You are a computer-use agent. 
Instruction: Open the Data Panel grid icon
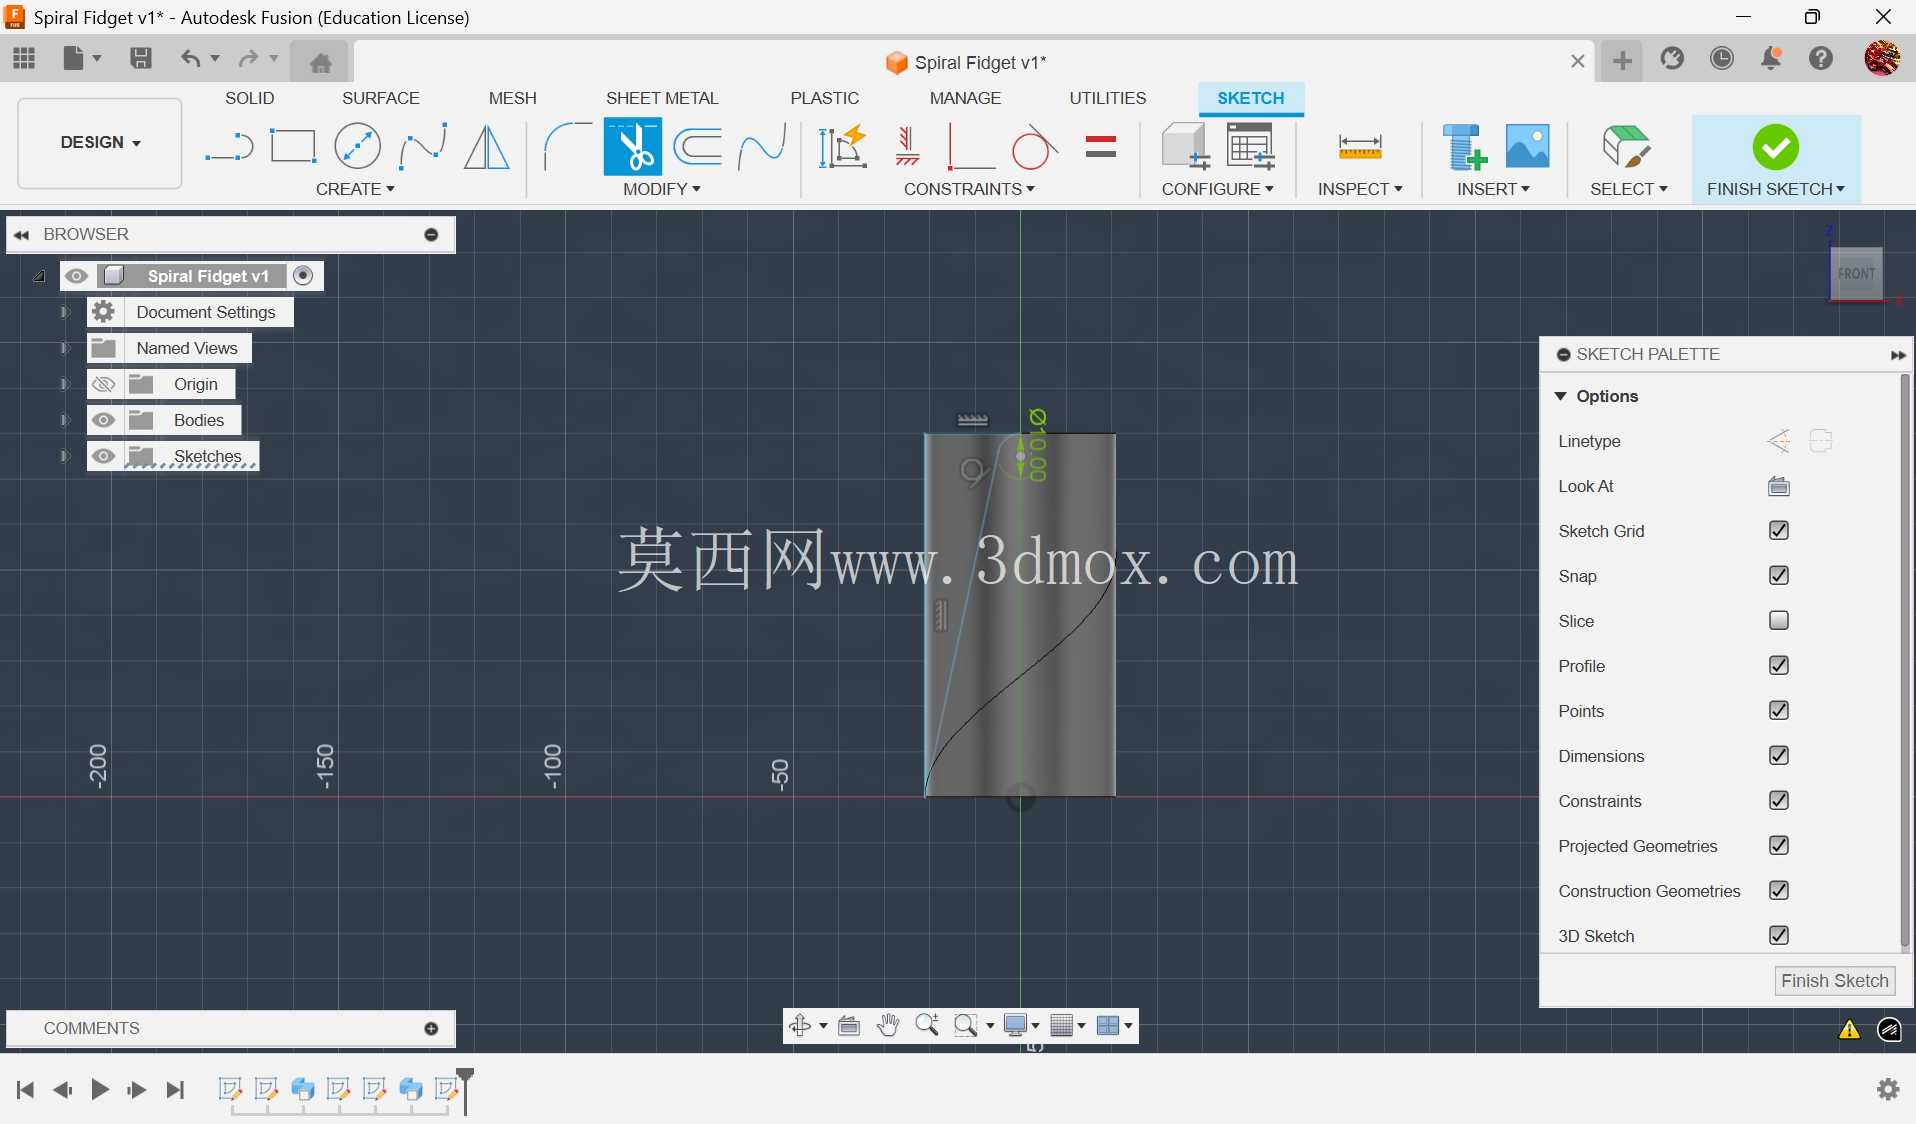point(24,58)
